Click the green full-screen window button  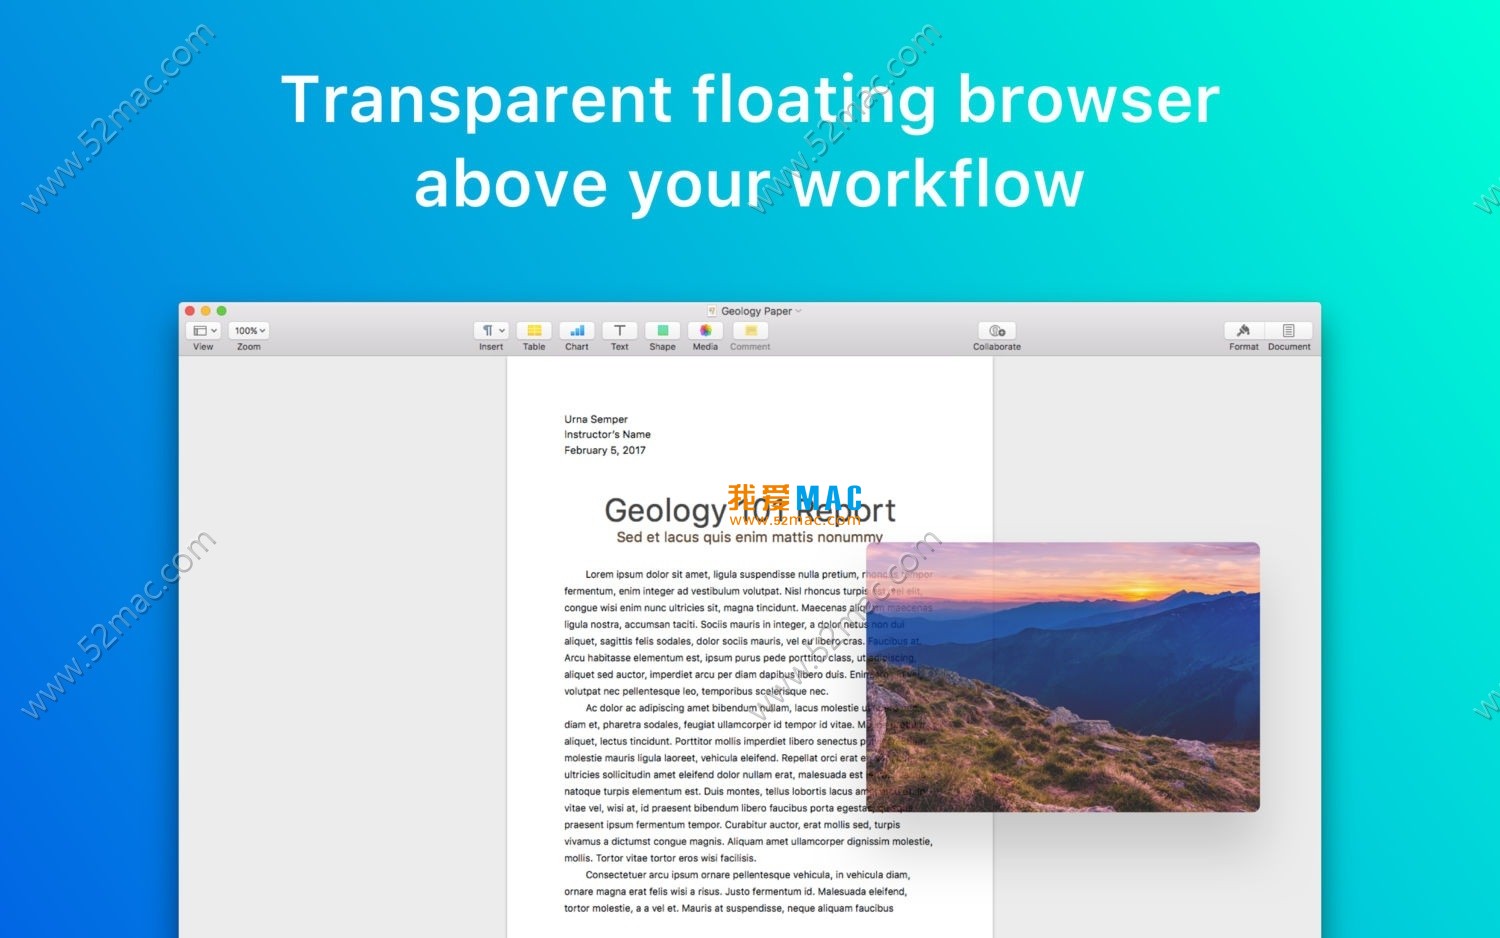pyautogui.click(x=222, y=311)
